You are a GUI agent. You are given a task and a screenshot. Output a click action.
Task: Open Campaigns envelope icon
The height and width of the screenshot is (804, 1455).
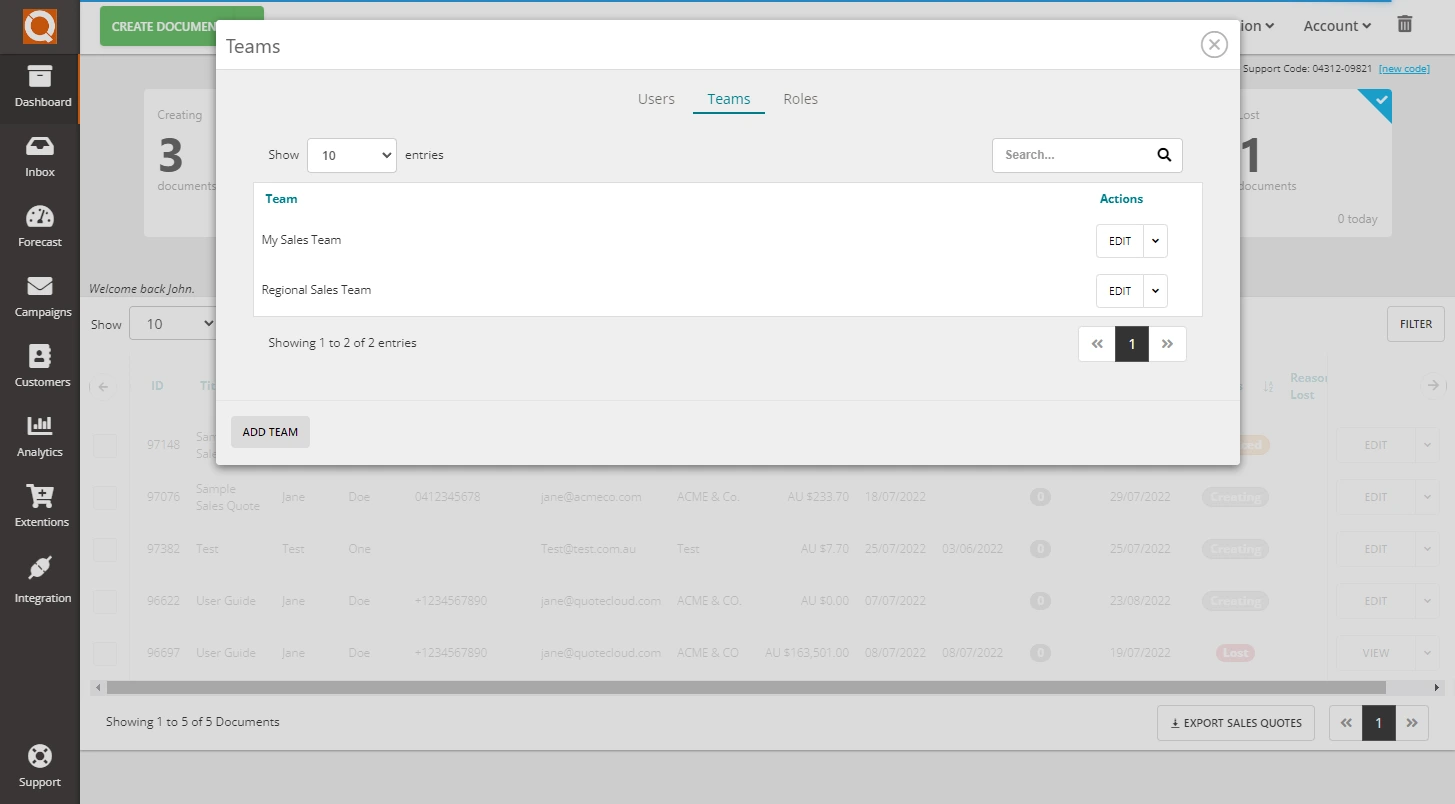tap(40, 288)
